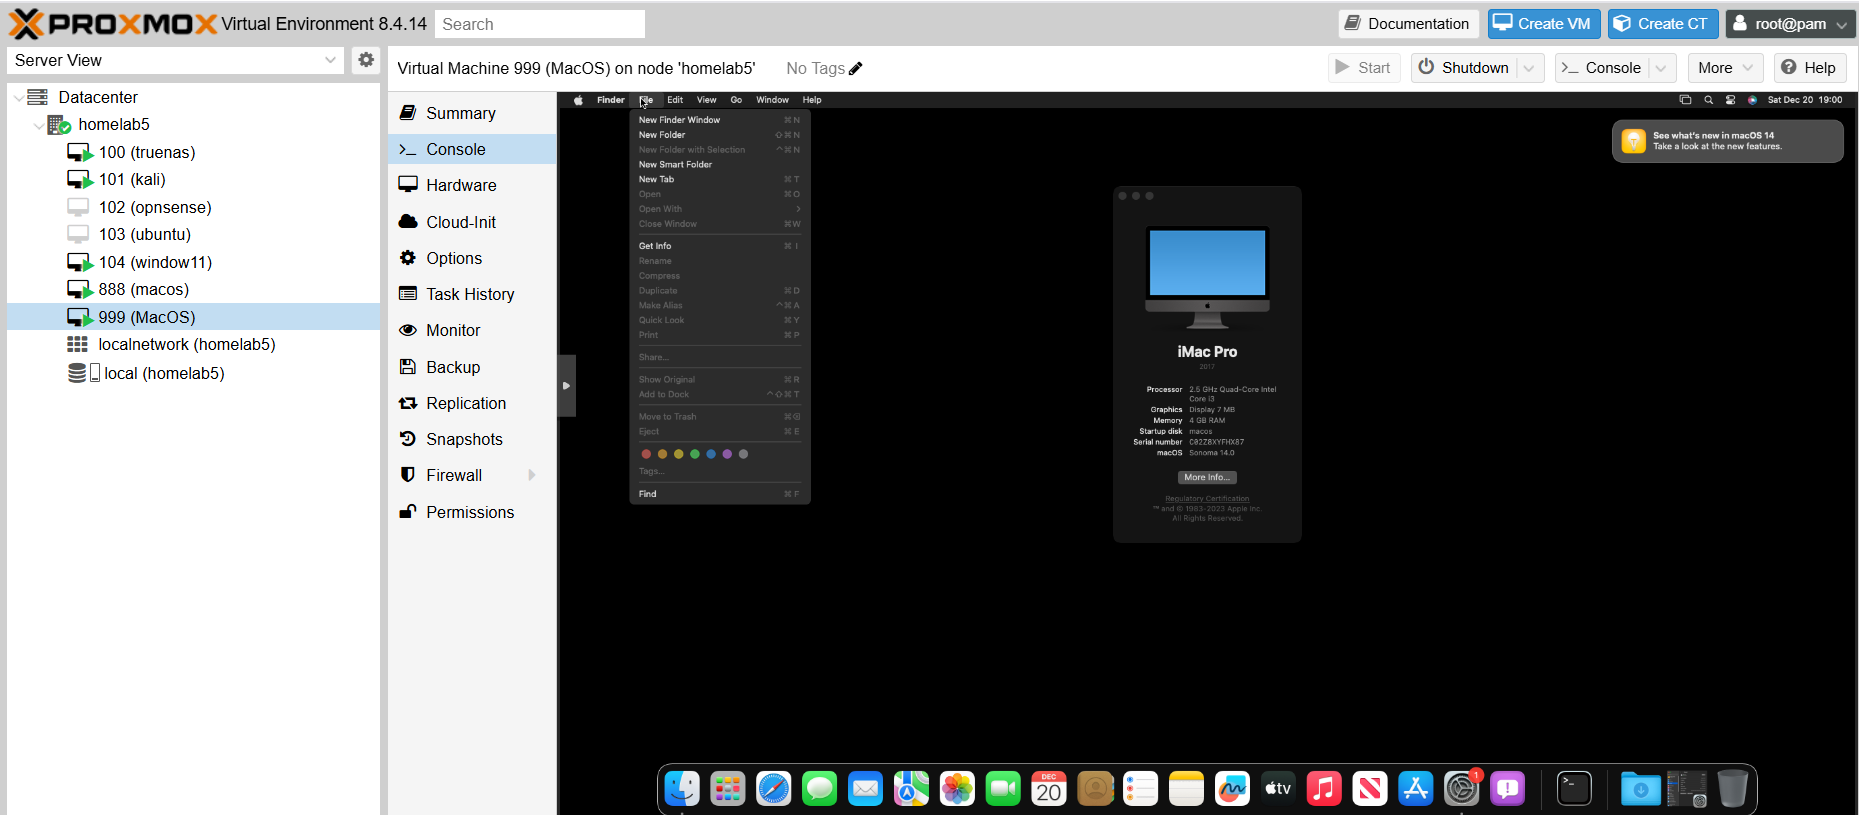Open Contacts app in the dock

pos(1095,789)
